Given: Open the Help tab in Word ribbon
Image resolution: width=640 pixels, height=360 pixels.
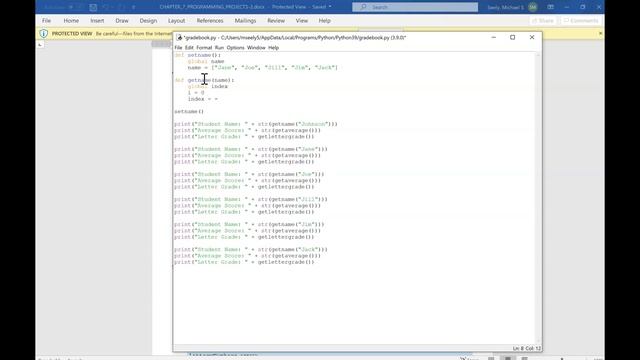Looking at the screenshot, I should click(x=324, y=20).
